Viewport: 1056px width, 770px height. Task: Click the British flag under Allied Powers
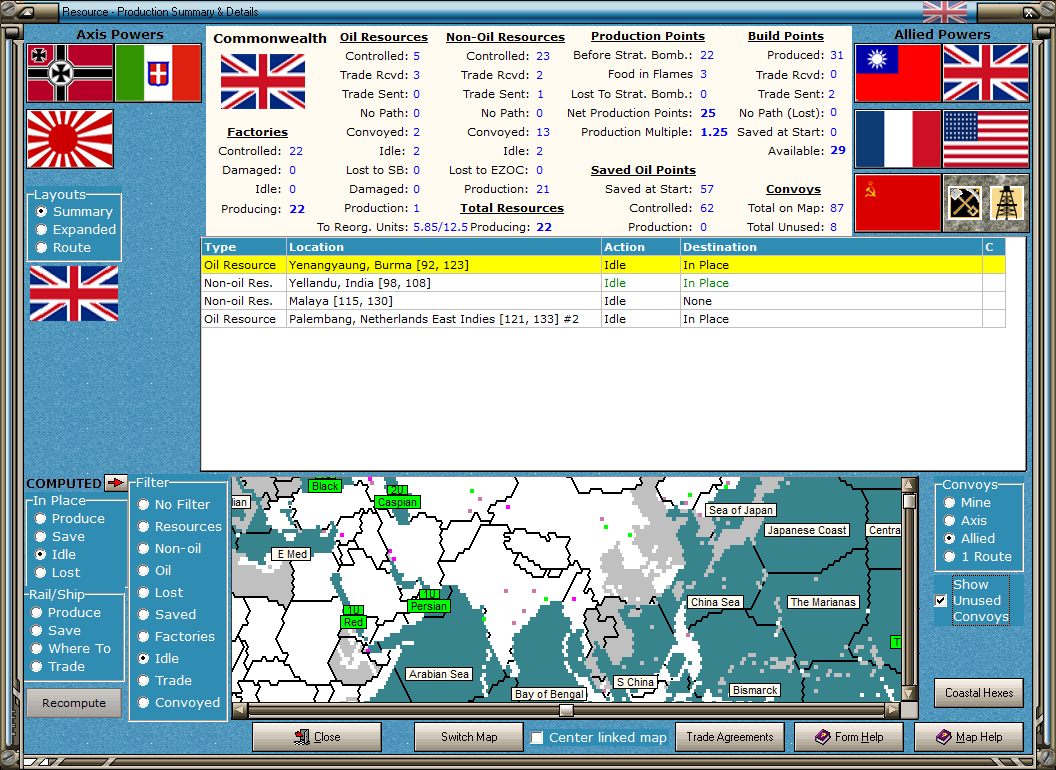(986, 73)
